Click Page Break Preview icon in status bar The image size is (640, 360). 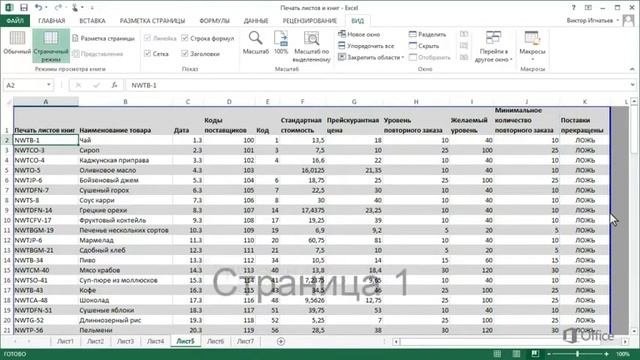(x=535, y=354)
